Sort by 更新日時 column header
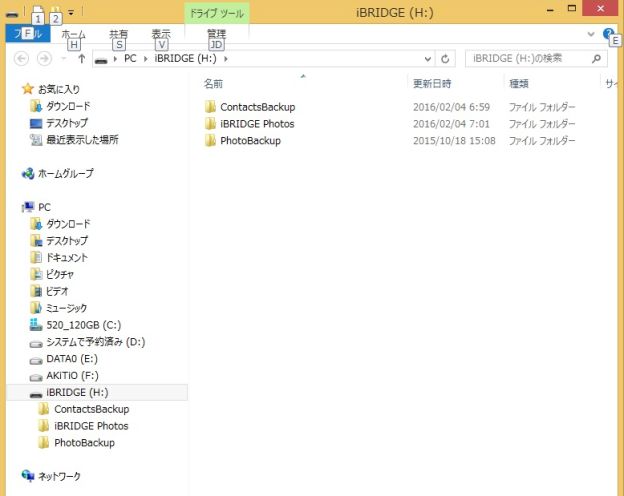This screenshot has width=624, height=496. (x=432, y=84)
